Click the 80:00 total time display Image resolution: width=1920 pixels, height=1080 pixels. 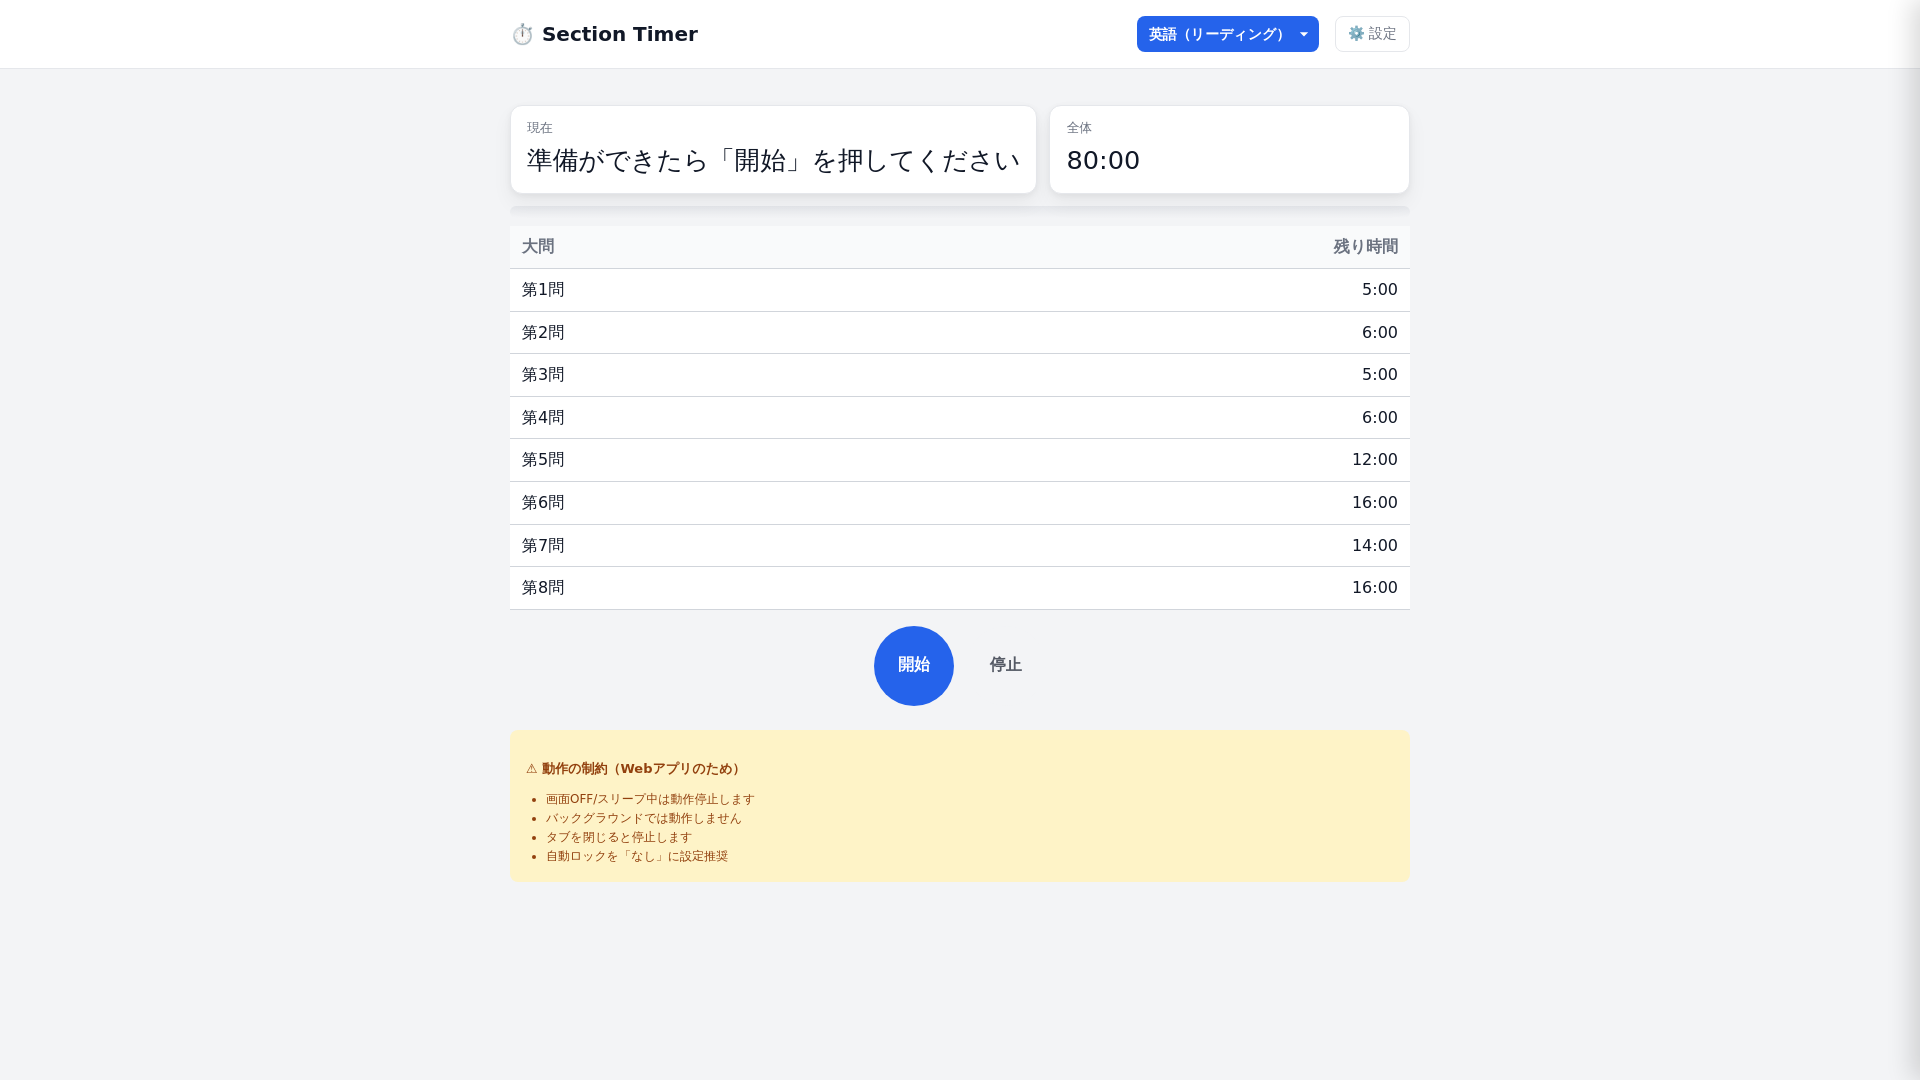point(1103,160)
